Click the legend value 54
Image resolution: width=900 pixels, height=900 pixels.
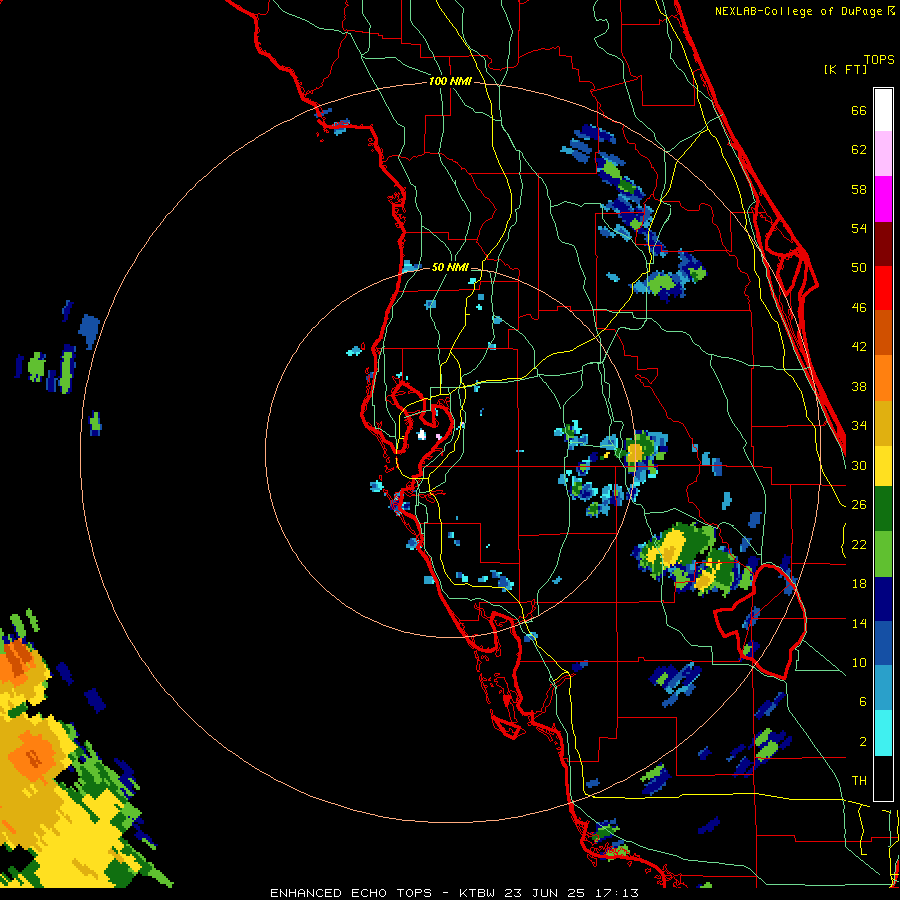859,228
